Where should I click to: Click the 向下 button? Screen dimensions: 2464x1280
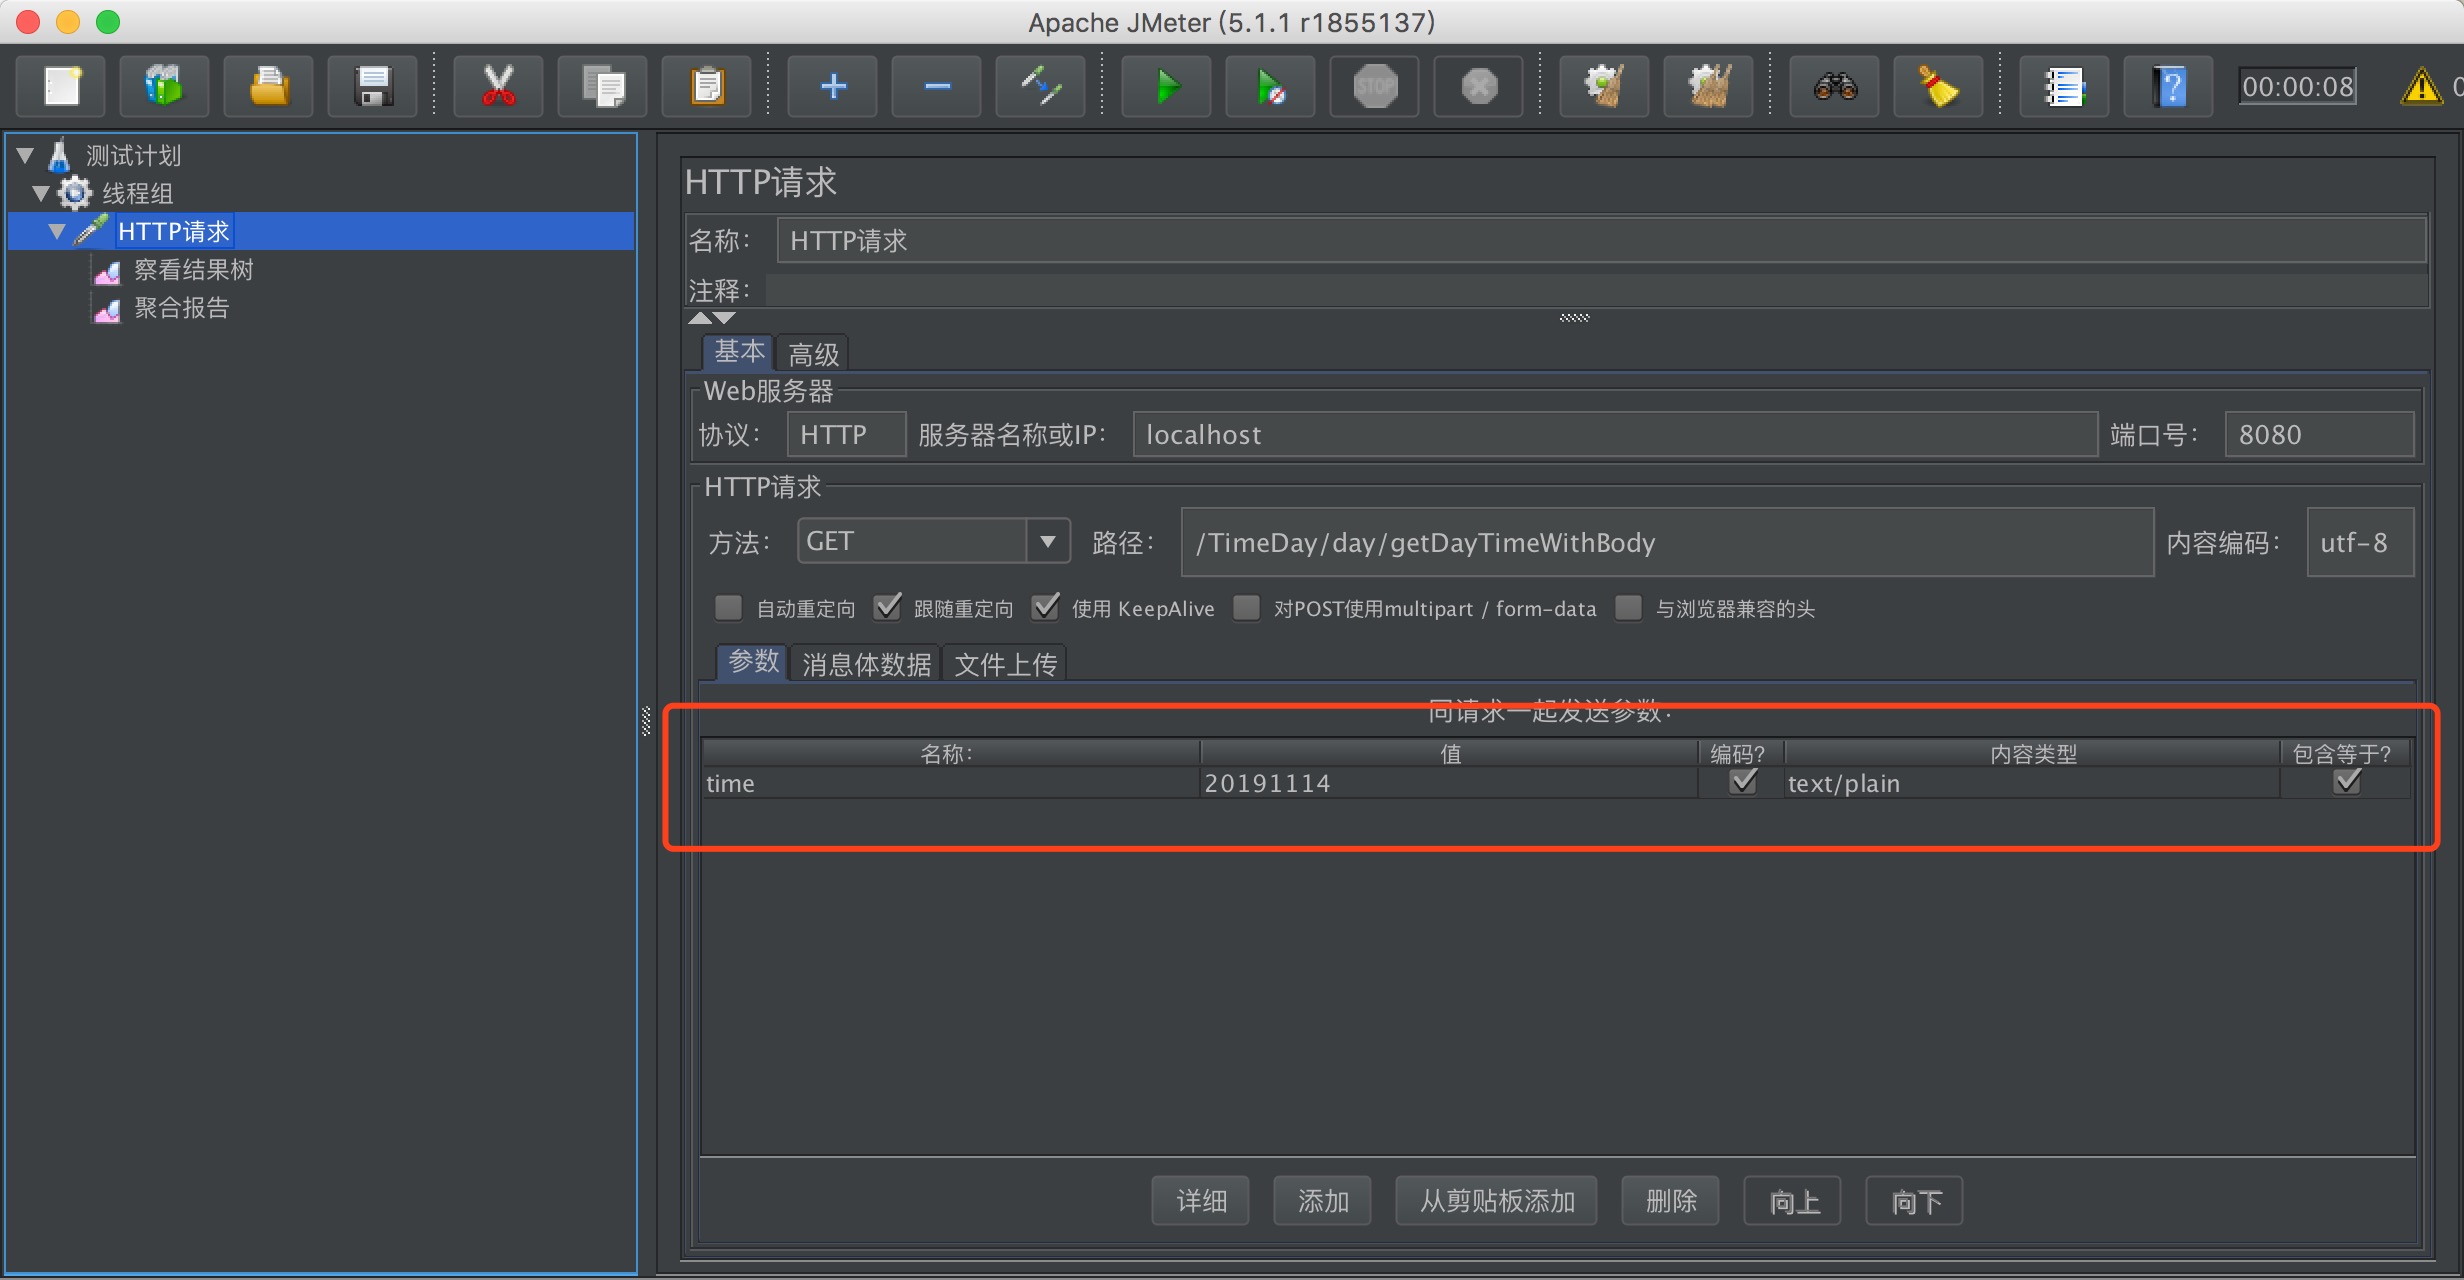pyautogui.click(x=1915, y=1200)
